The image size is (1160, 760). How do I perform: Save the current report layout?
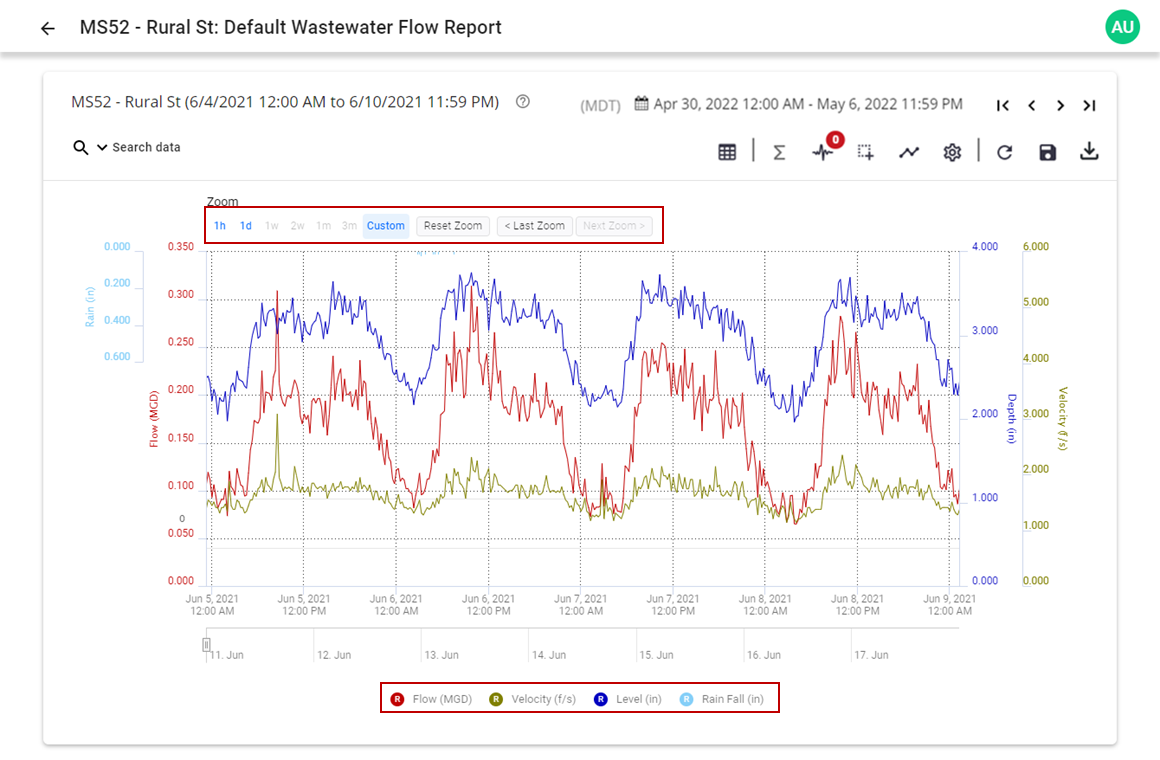[x=1047, y=150]
